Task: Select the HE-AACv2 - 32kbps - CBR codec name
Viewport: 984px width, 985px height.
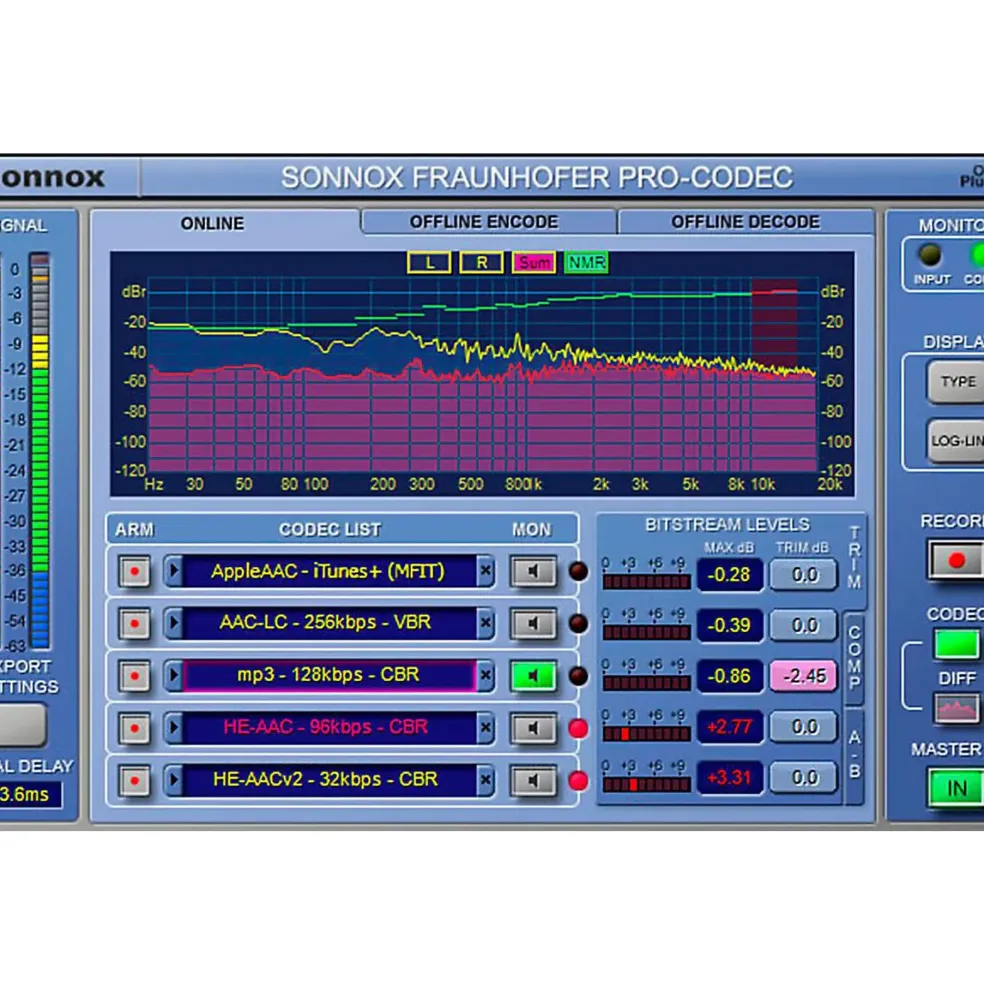Action: [329, 780]
